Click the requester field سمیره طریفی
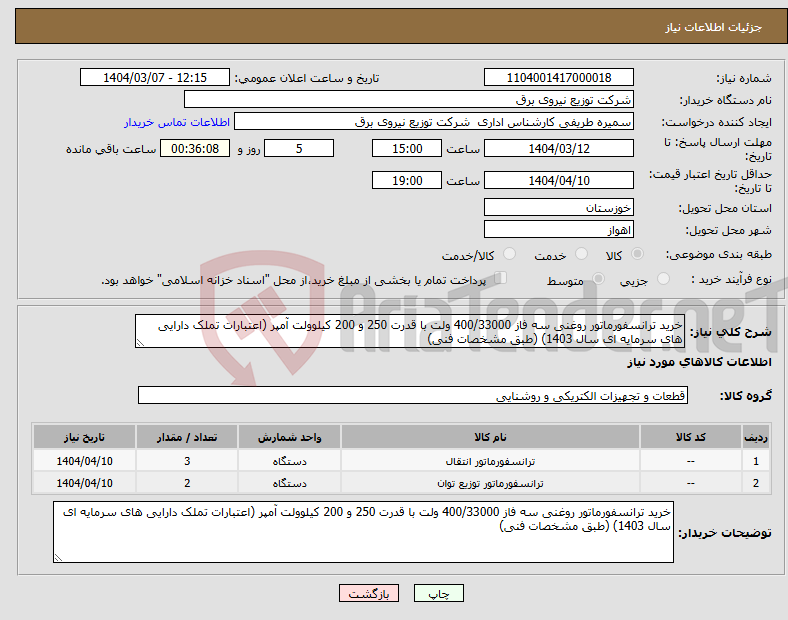This screenshot has width=788, height=620. [434, 122]
